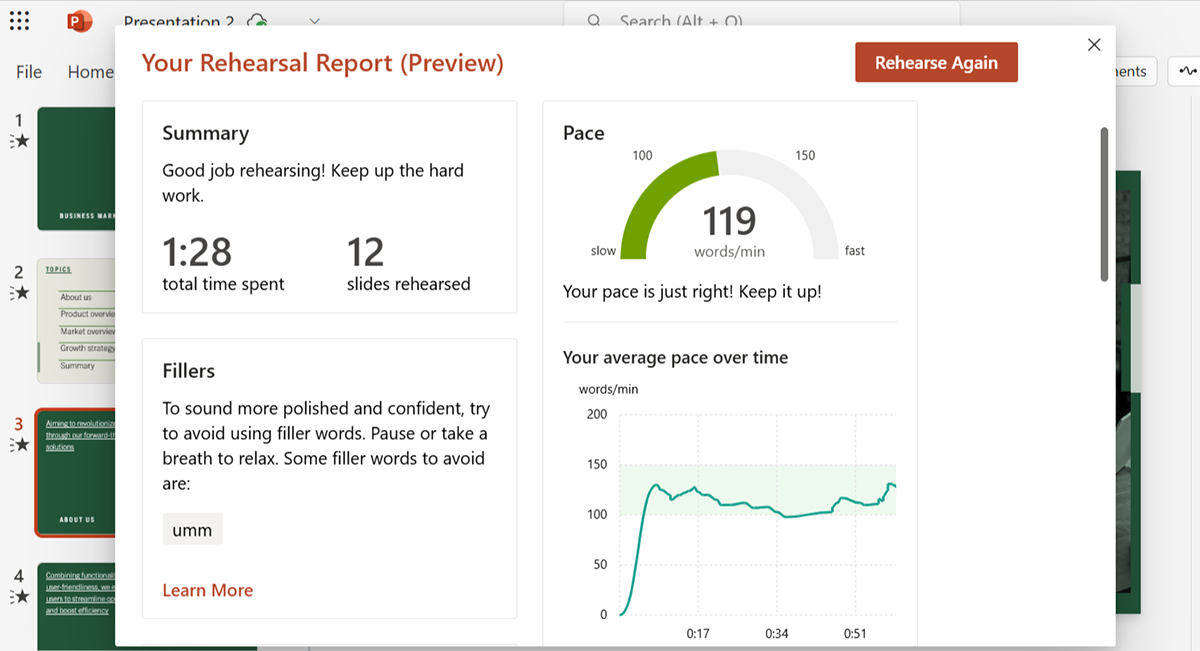Click the animation star under slide 3
This screenshot has width=1200, height=651.
tap(20, 445)
